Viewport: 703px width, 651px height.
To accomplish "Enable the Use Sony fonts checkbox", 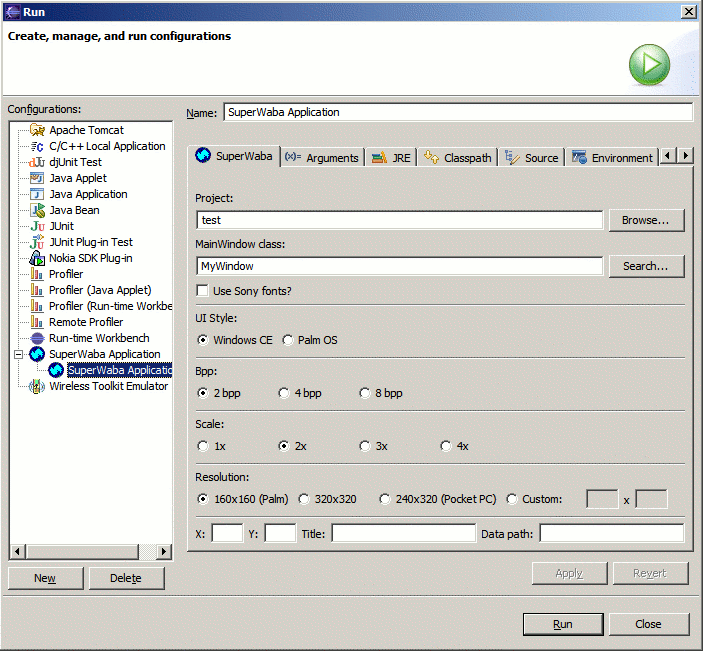I will pyautogui.click(x=203, y=291).
